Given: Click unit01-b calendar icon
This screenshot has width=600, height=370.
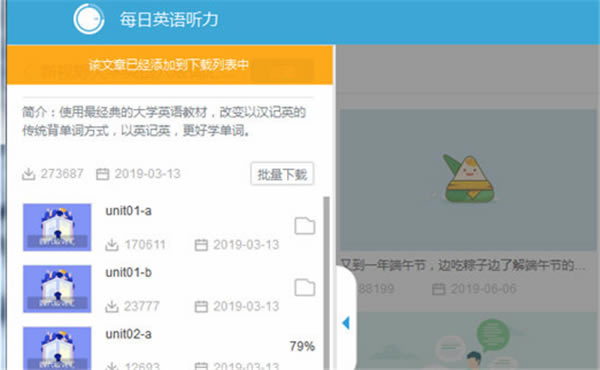Looking at the screenshot, I should point(201,306).
